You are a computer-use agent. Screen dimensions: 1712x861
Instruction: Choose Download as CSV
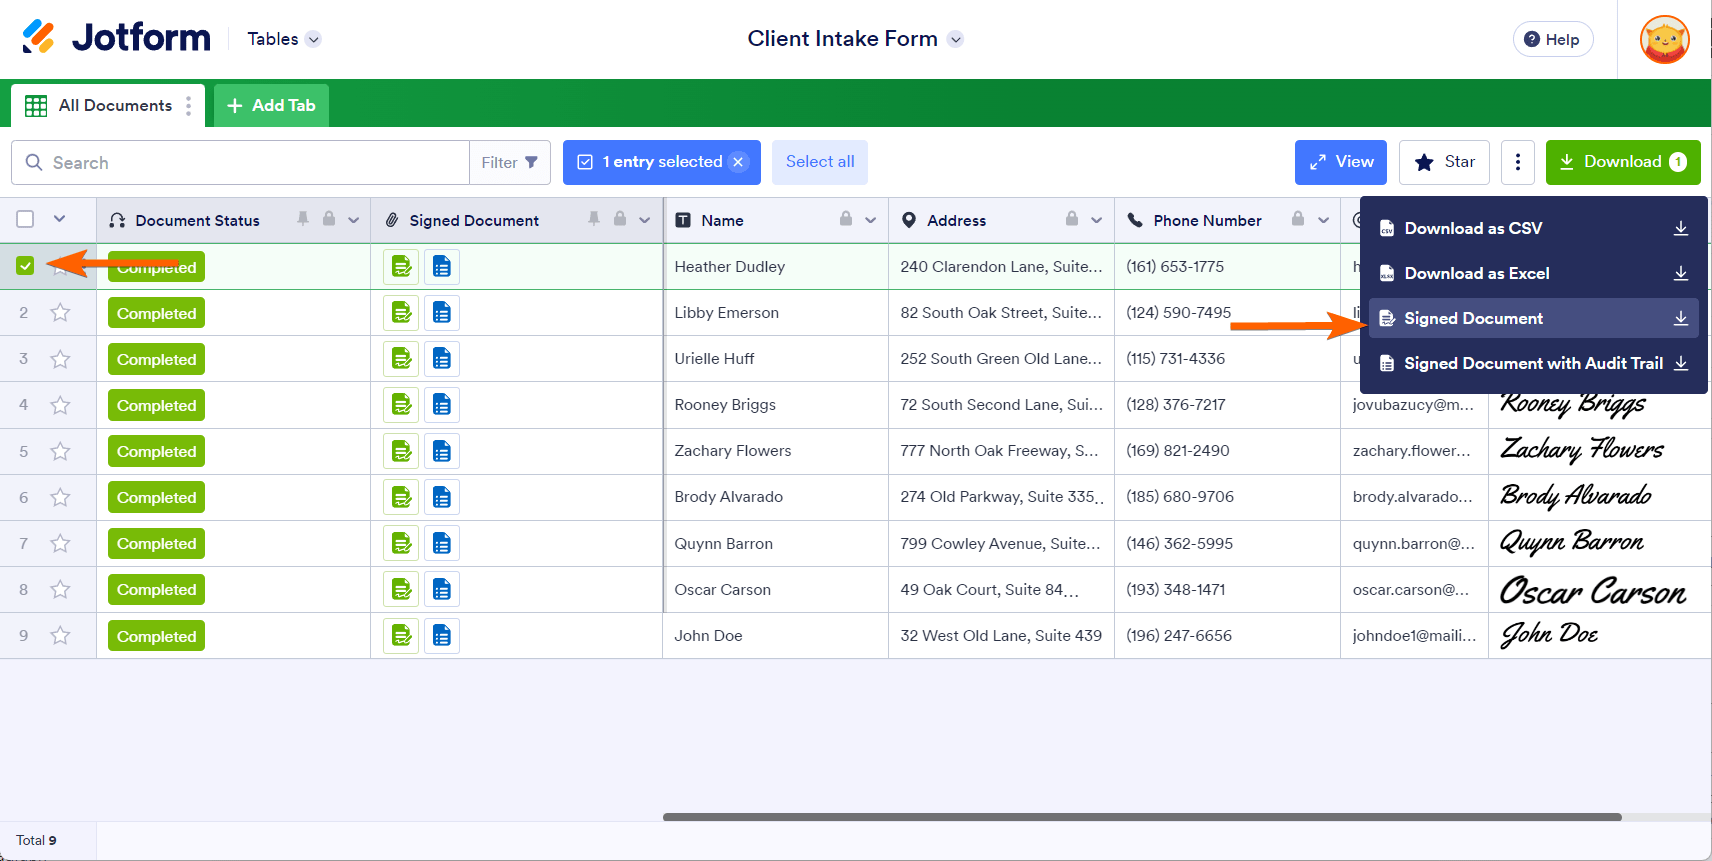pyautogui.click(x=1533, y=228)
